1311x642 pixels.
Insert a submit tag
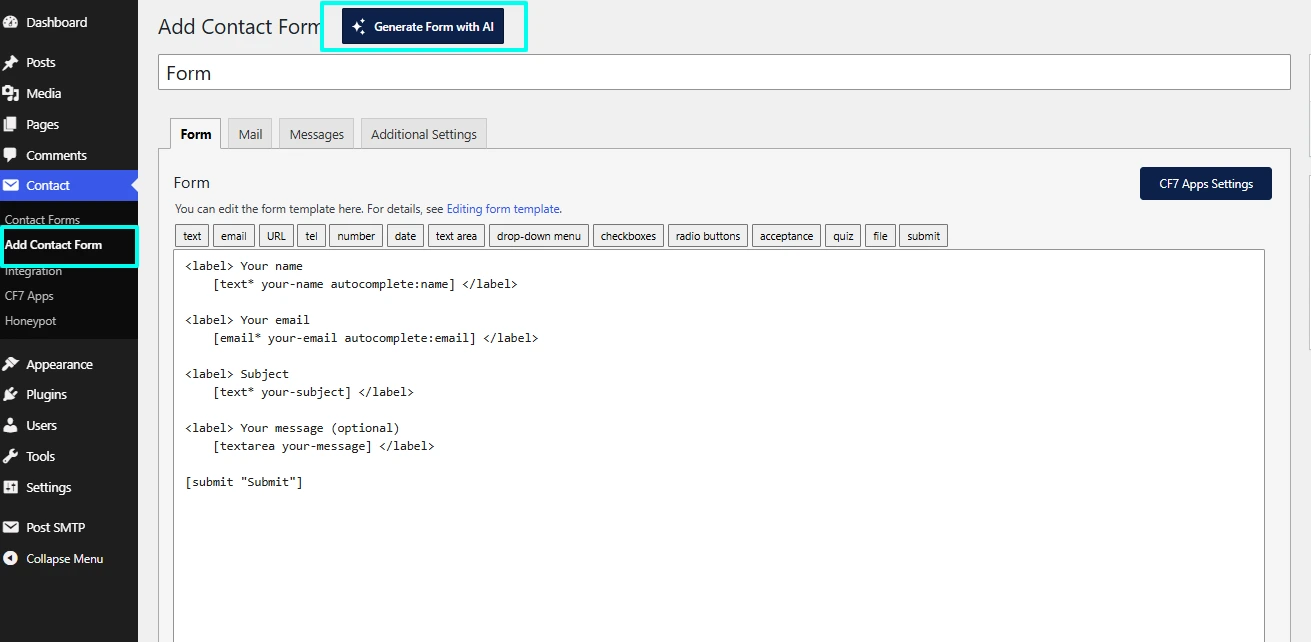(x=923, y=236)
